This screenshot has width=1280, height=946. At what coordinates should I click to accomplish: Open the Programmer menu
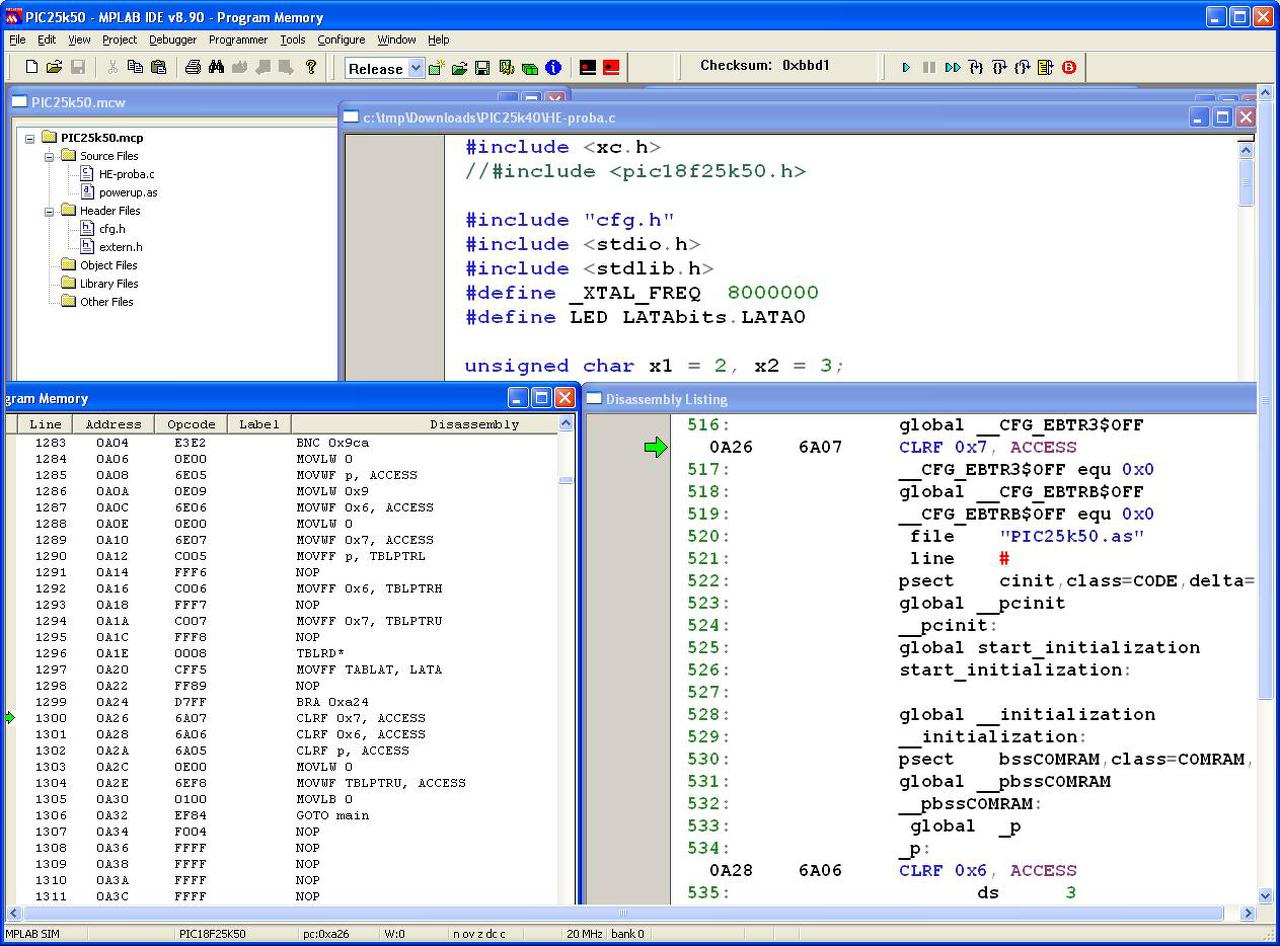pyautogui.click(x=238, y=40)
